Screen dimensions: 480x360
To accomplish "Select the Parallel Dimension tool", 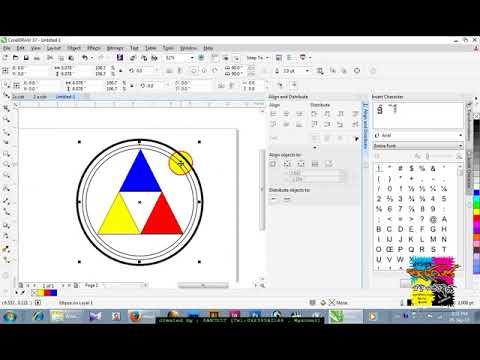I will [6, 201].
